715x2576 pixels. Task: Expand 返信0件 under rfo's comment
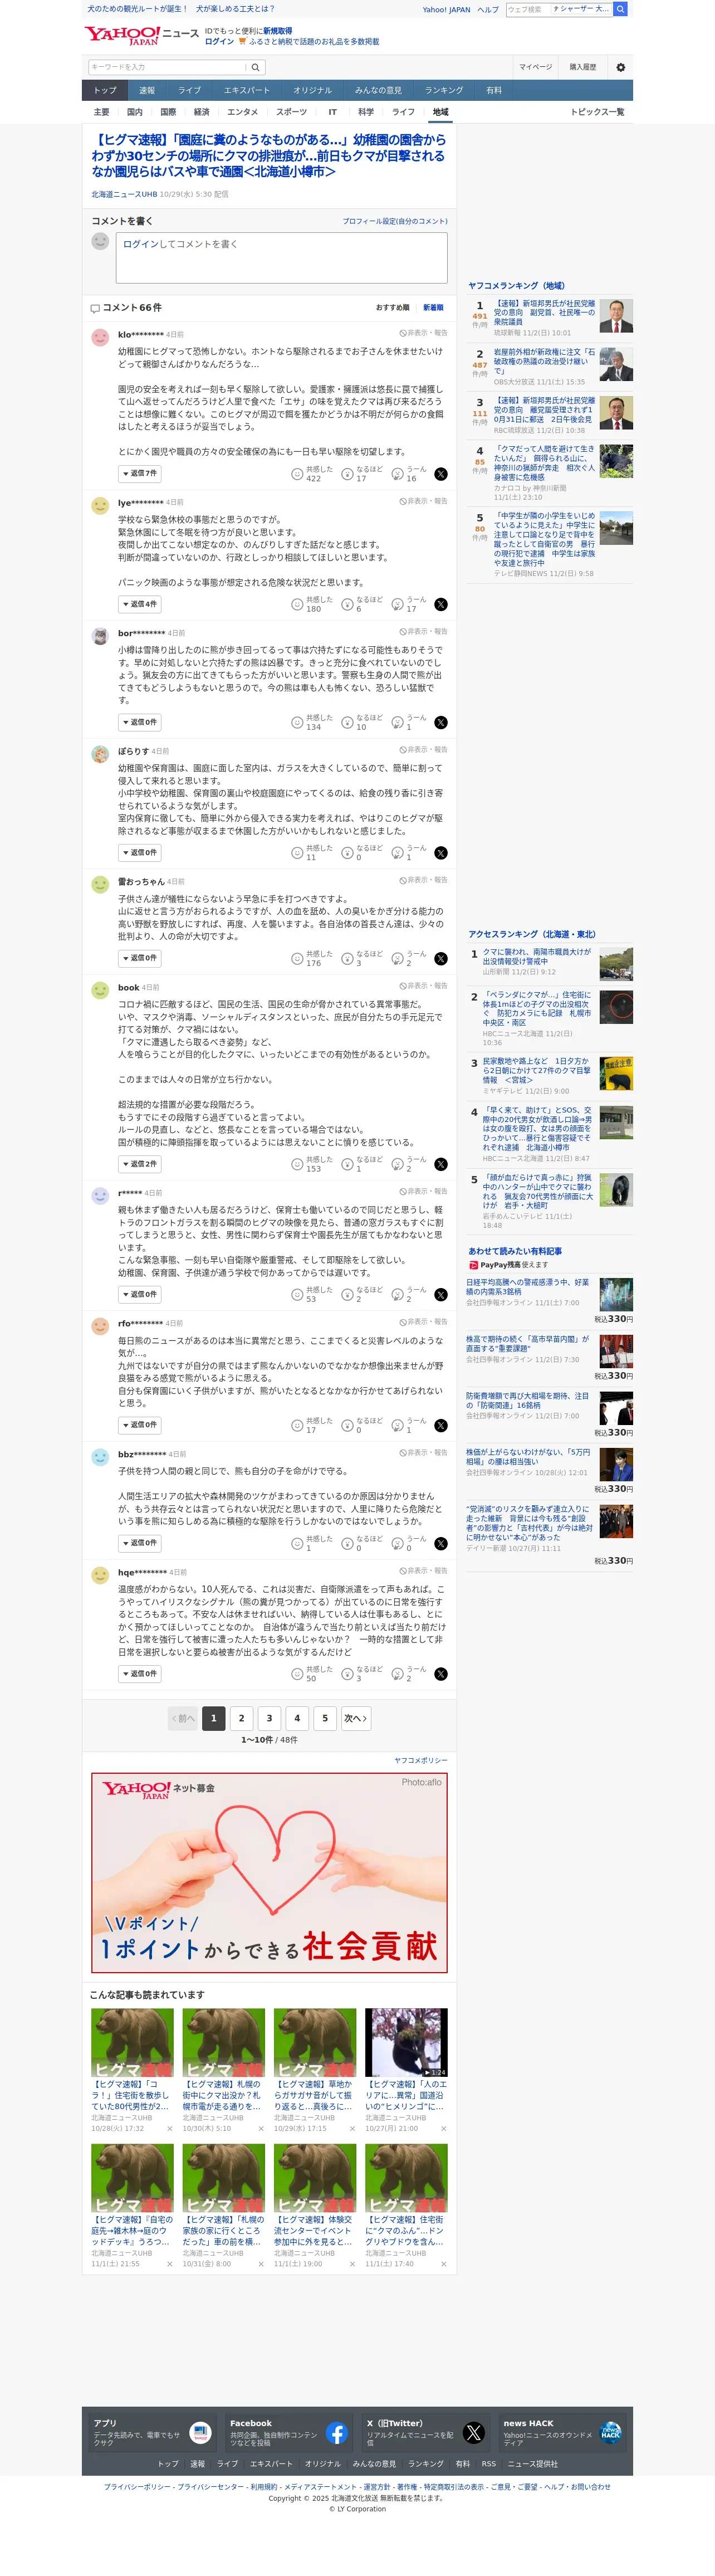(x=140, y=1426)
